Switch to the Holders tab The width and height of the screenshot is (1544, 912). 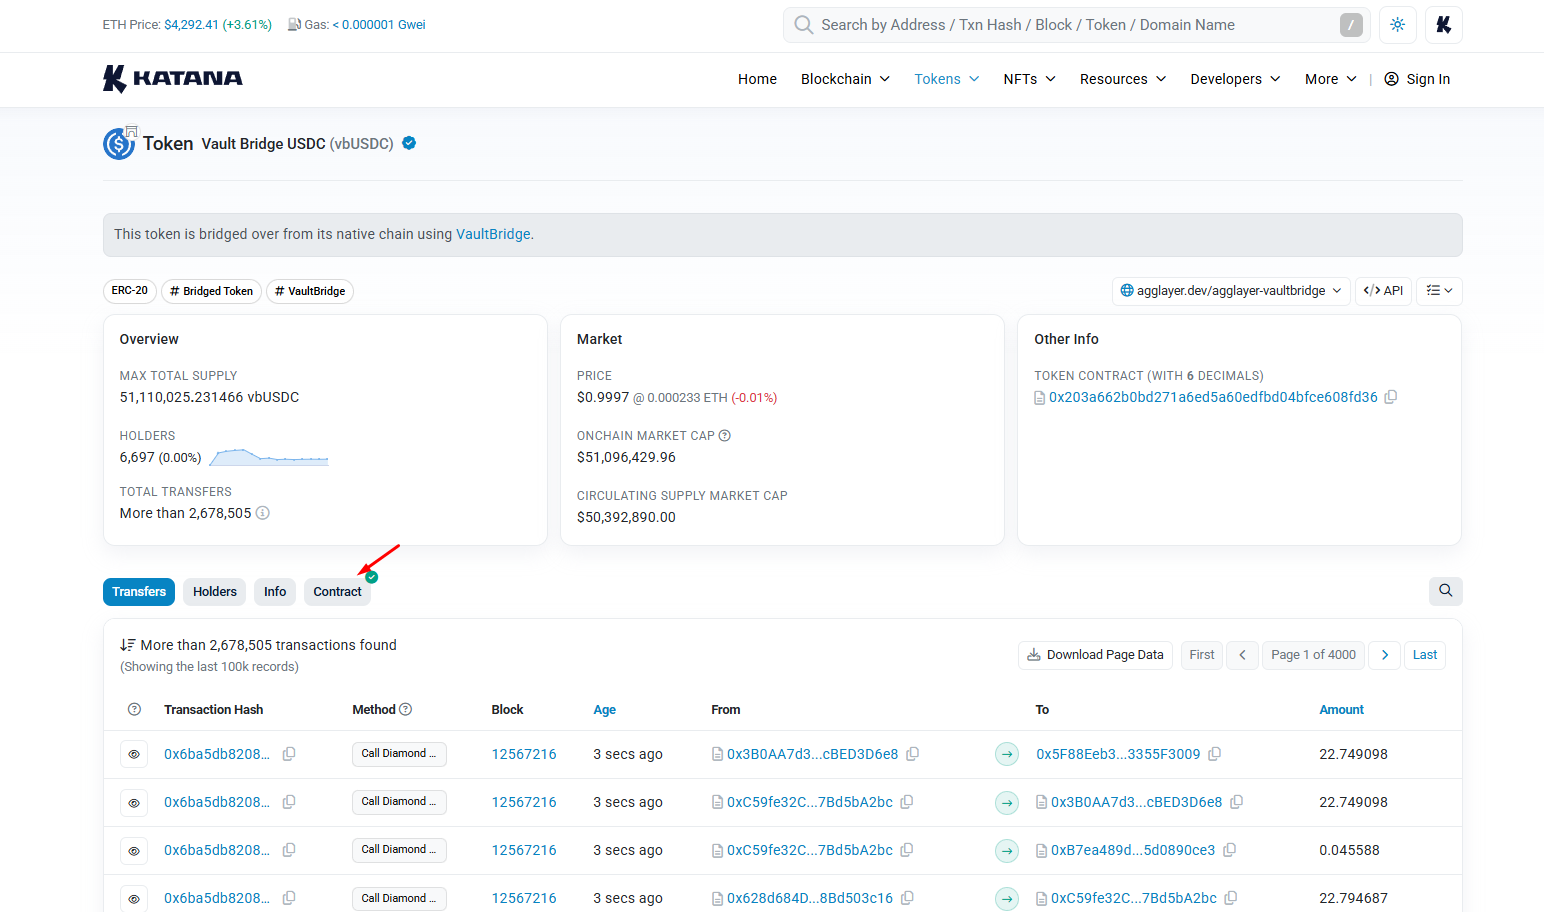pyautogui.click(x=215, y=592)
